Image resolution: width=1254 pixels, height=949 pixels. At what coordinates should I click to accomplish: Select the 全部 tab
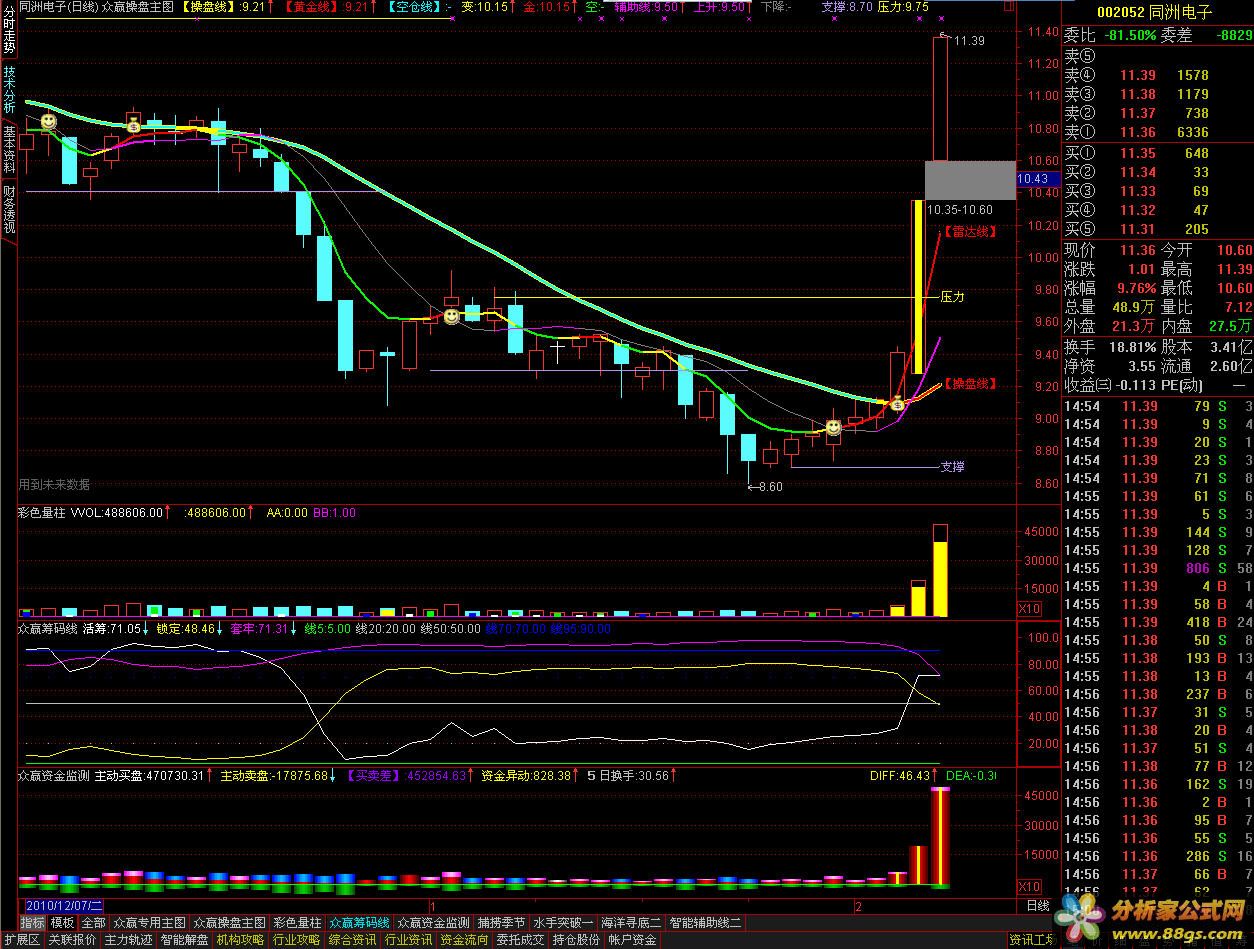[x=93, y=922]
